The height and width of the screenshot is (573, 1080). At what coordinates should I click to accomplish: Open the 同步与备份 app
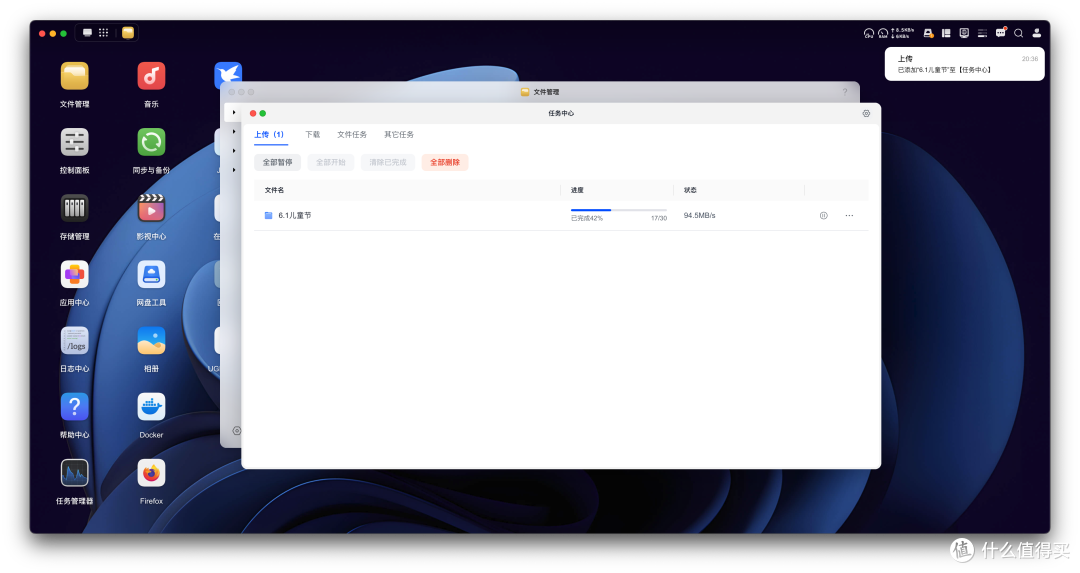151,142
